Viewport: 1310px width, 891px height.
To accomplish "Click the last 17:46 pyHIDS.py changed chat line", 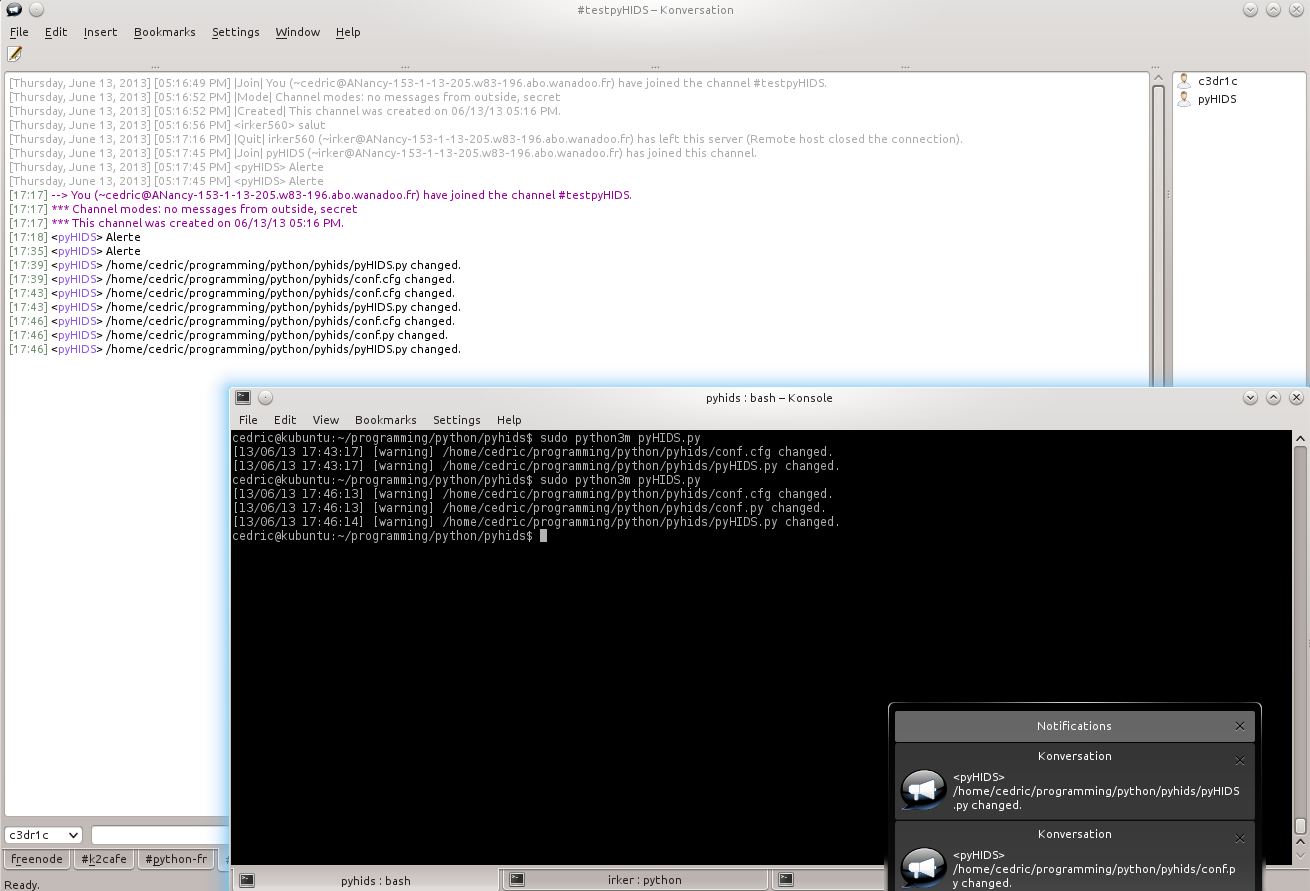I will point(235,349).
